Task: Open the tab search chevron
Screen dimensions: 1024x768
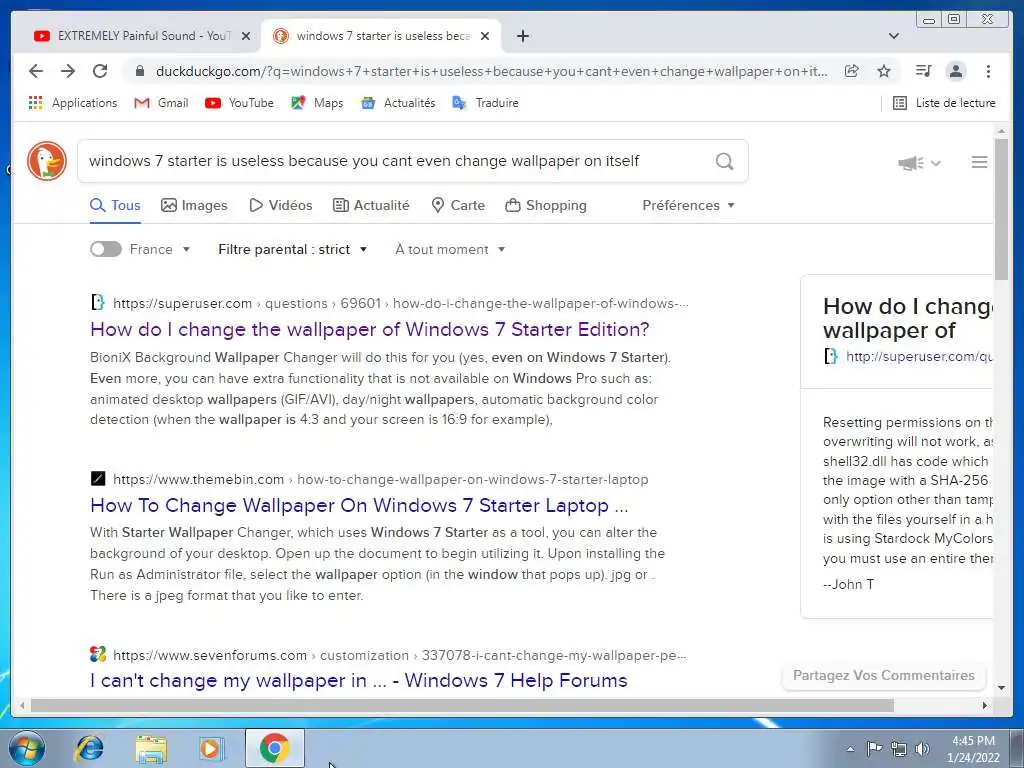Action: [893, 36]
